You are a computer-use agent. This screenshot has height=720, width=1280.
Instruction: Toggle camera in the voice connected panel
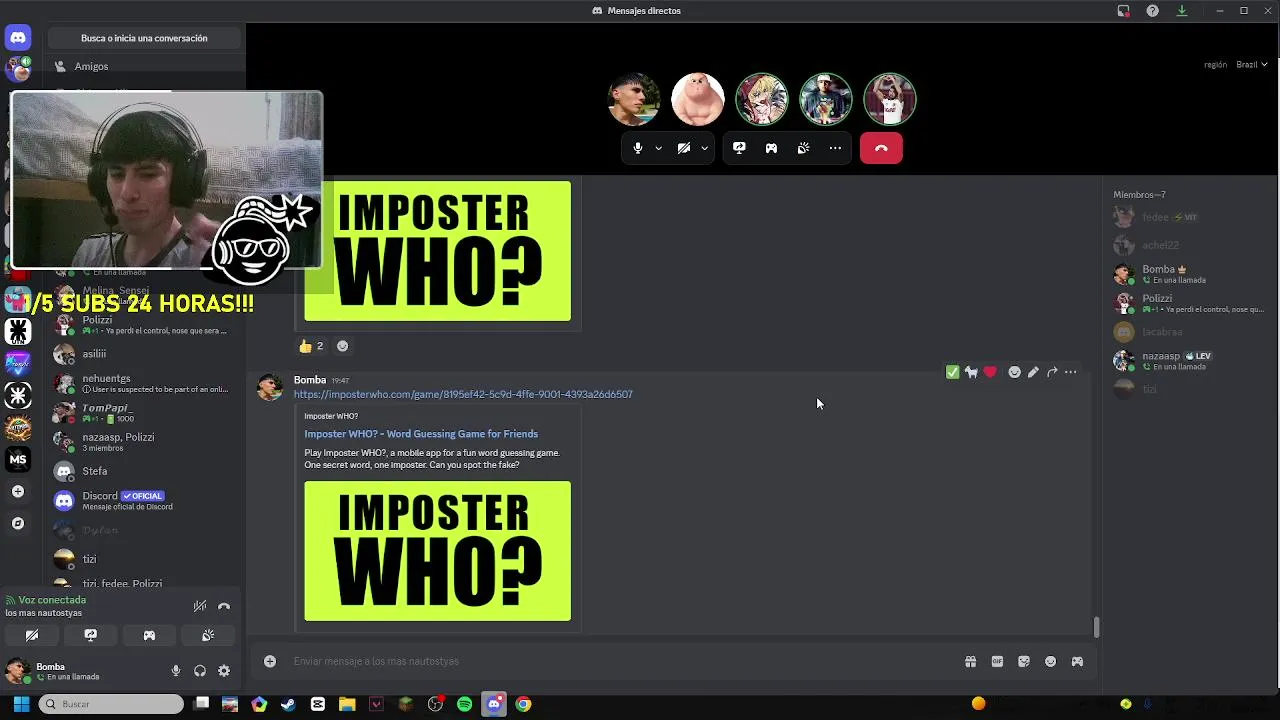coord(32,635)
